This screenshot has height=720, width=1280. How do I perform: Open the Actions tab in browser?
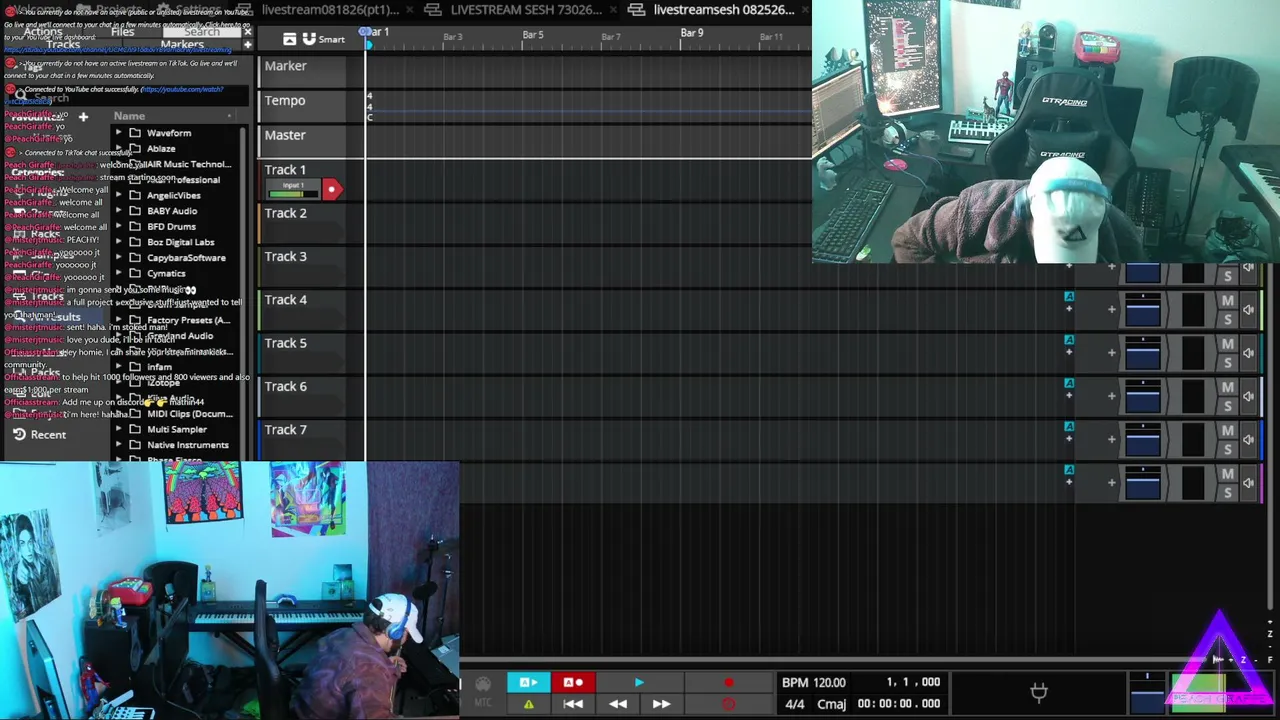[x=43, y=32]
